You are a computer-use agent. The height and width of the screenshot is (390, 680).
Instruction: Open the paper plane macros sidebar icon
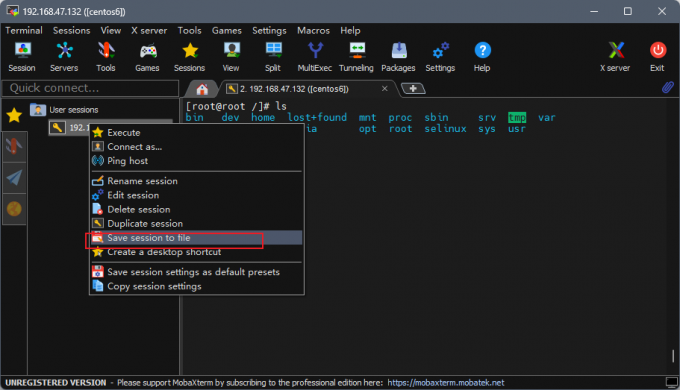coord(14,177)
